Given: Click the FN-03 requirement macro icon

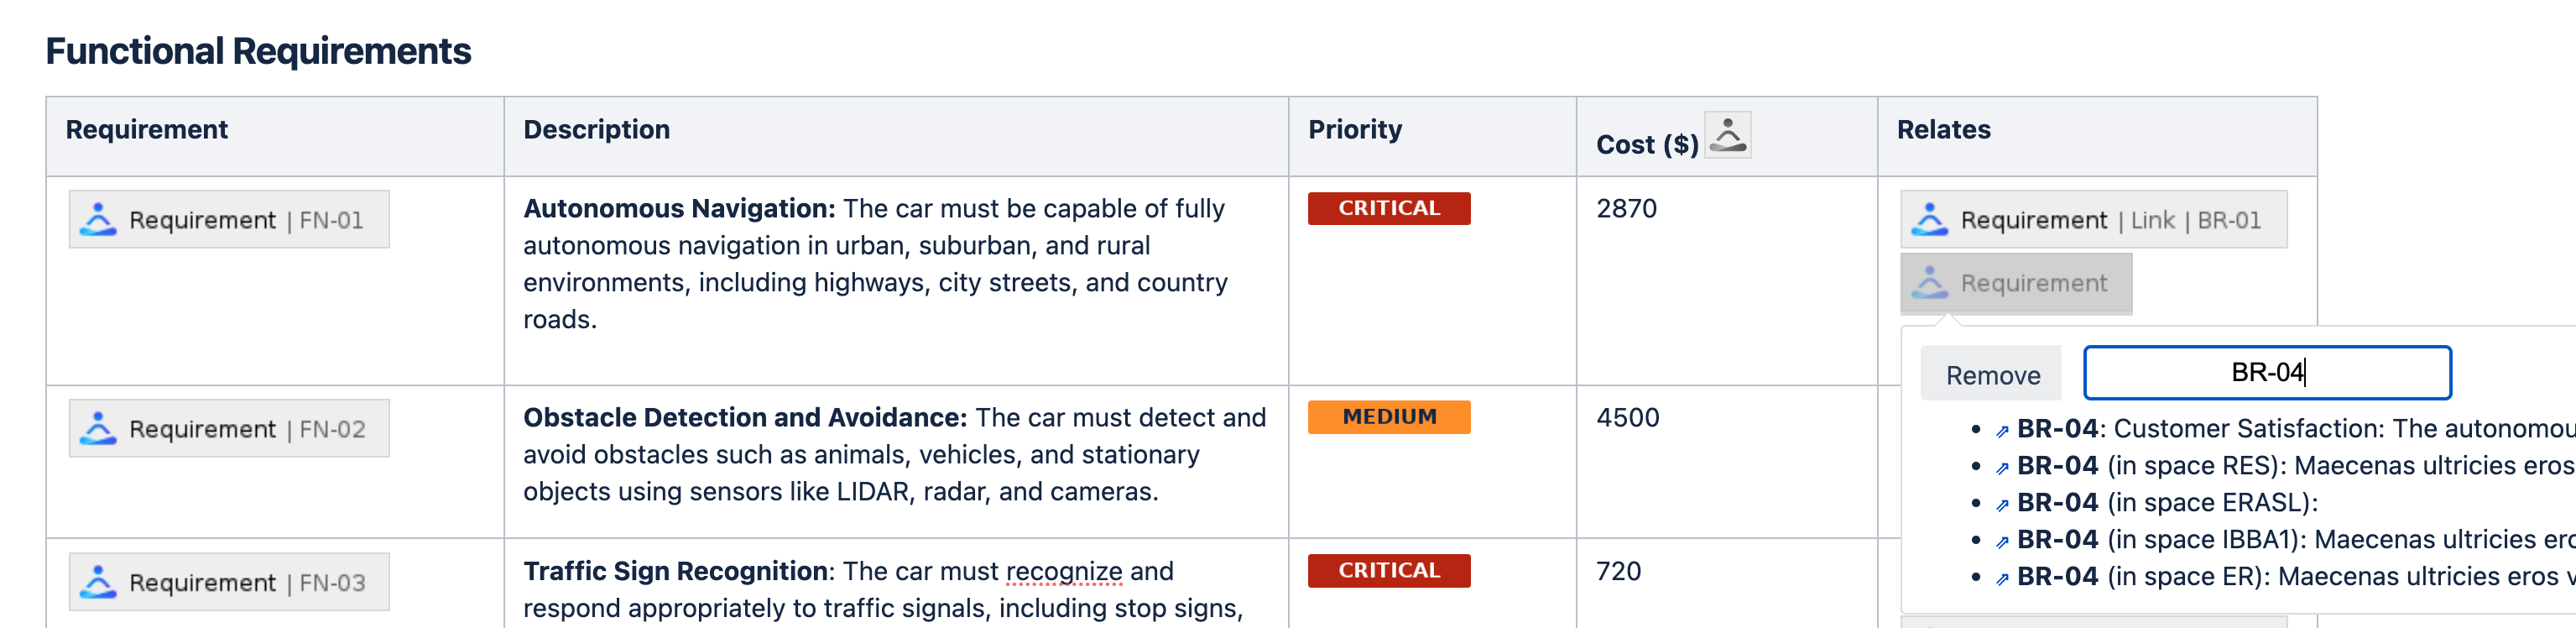Looking at the screenshot, I should click(x=98, y=582).
